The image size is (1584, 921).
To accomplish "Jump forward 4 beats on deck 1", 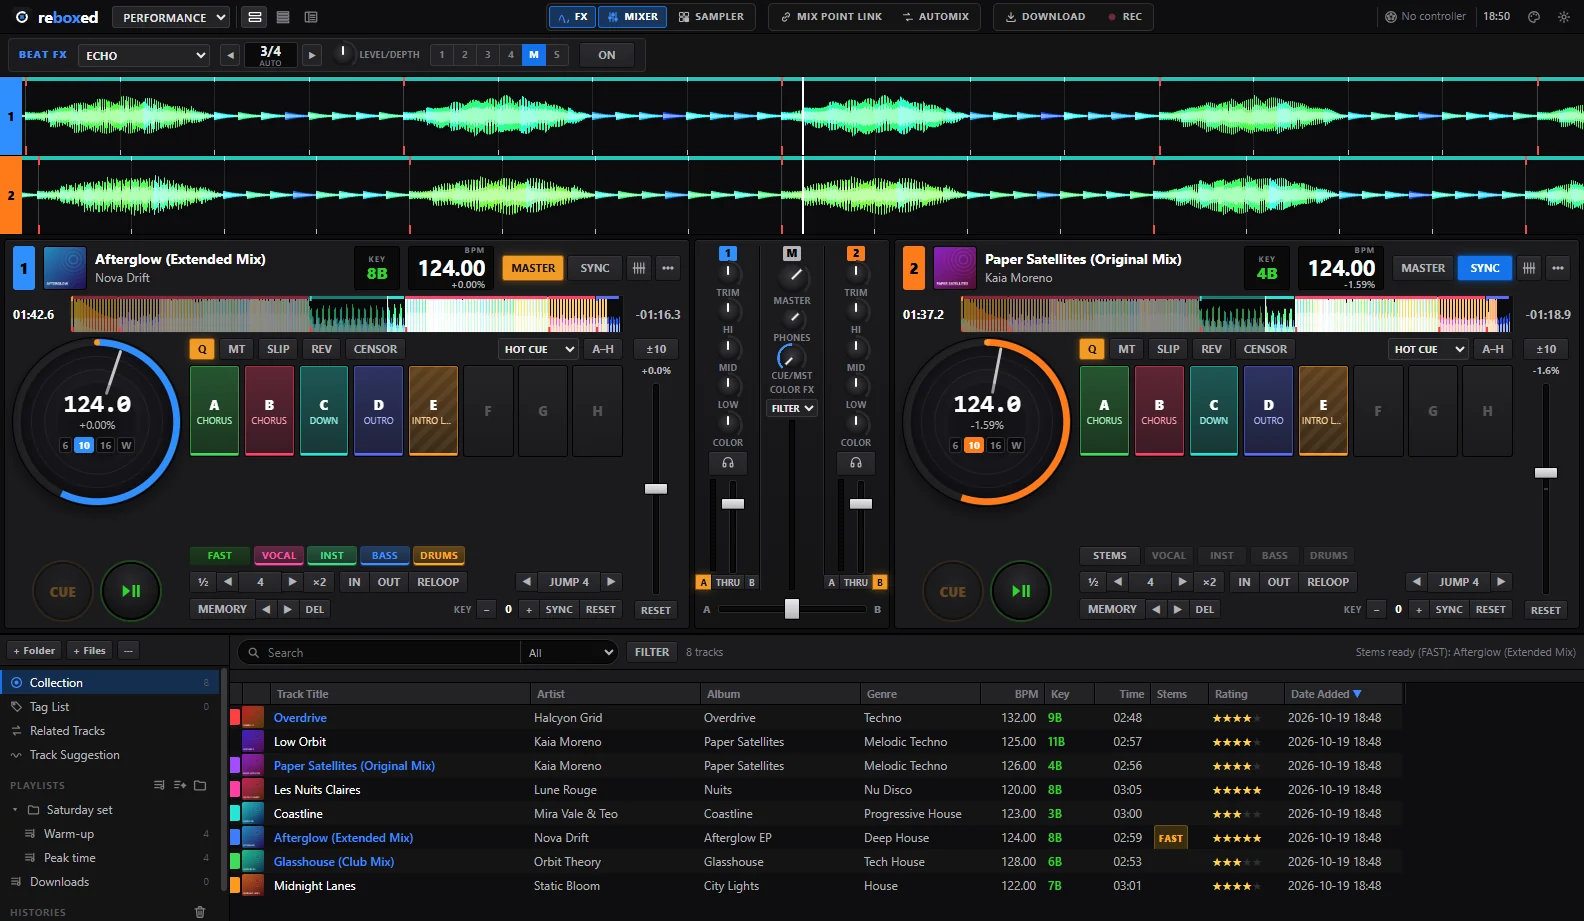I will pos(612,582).
